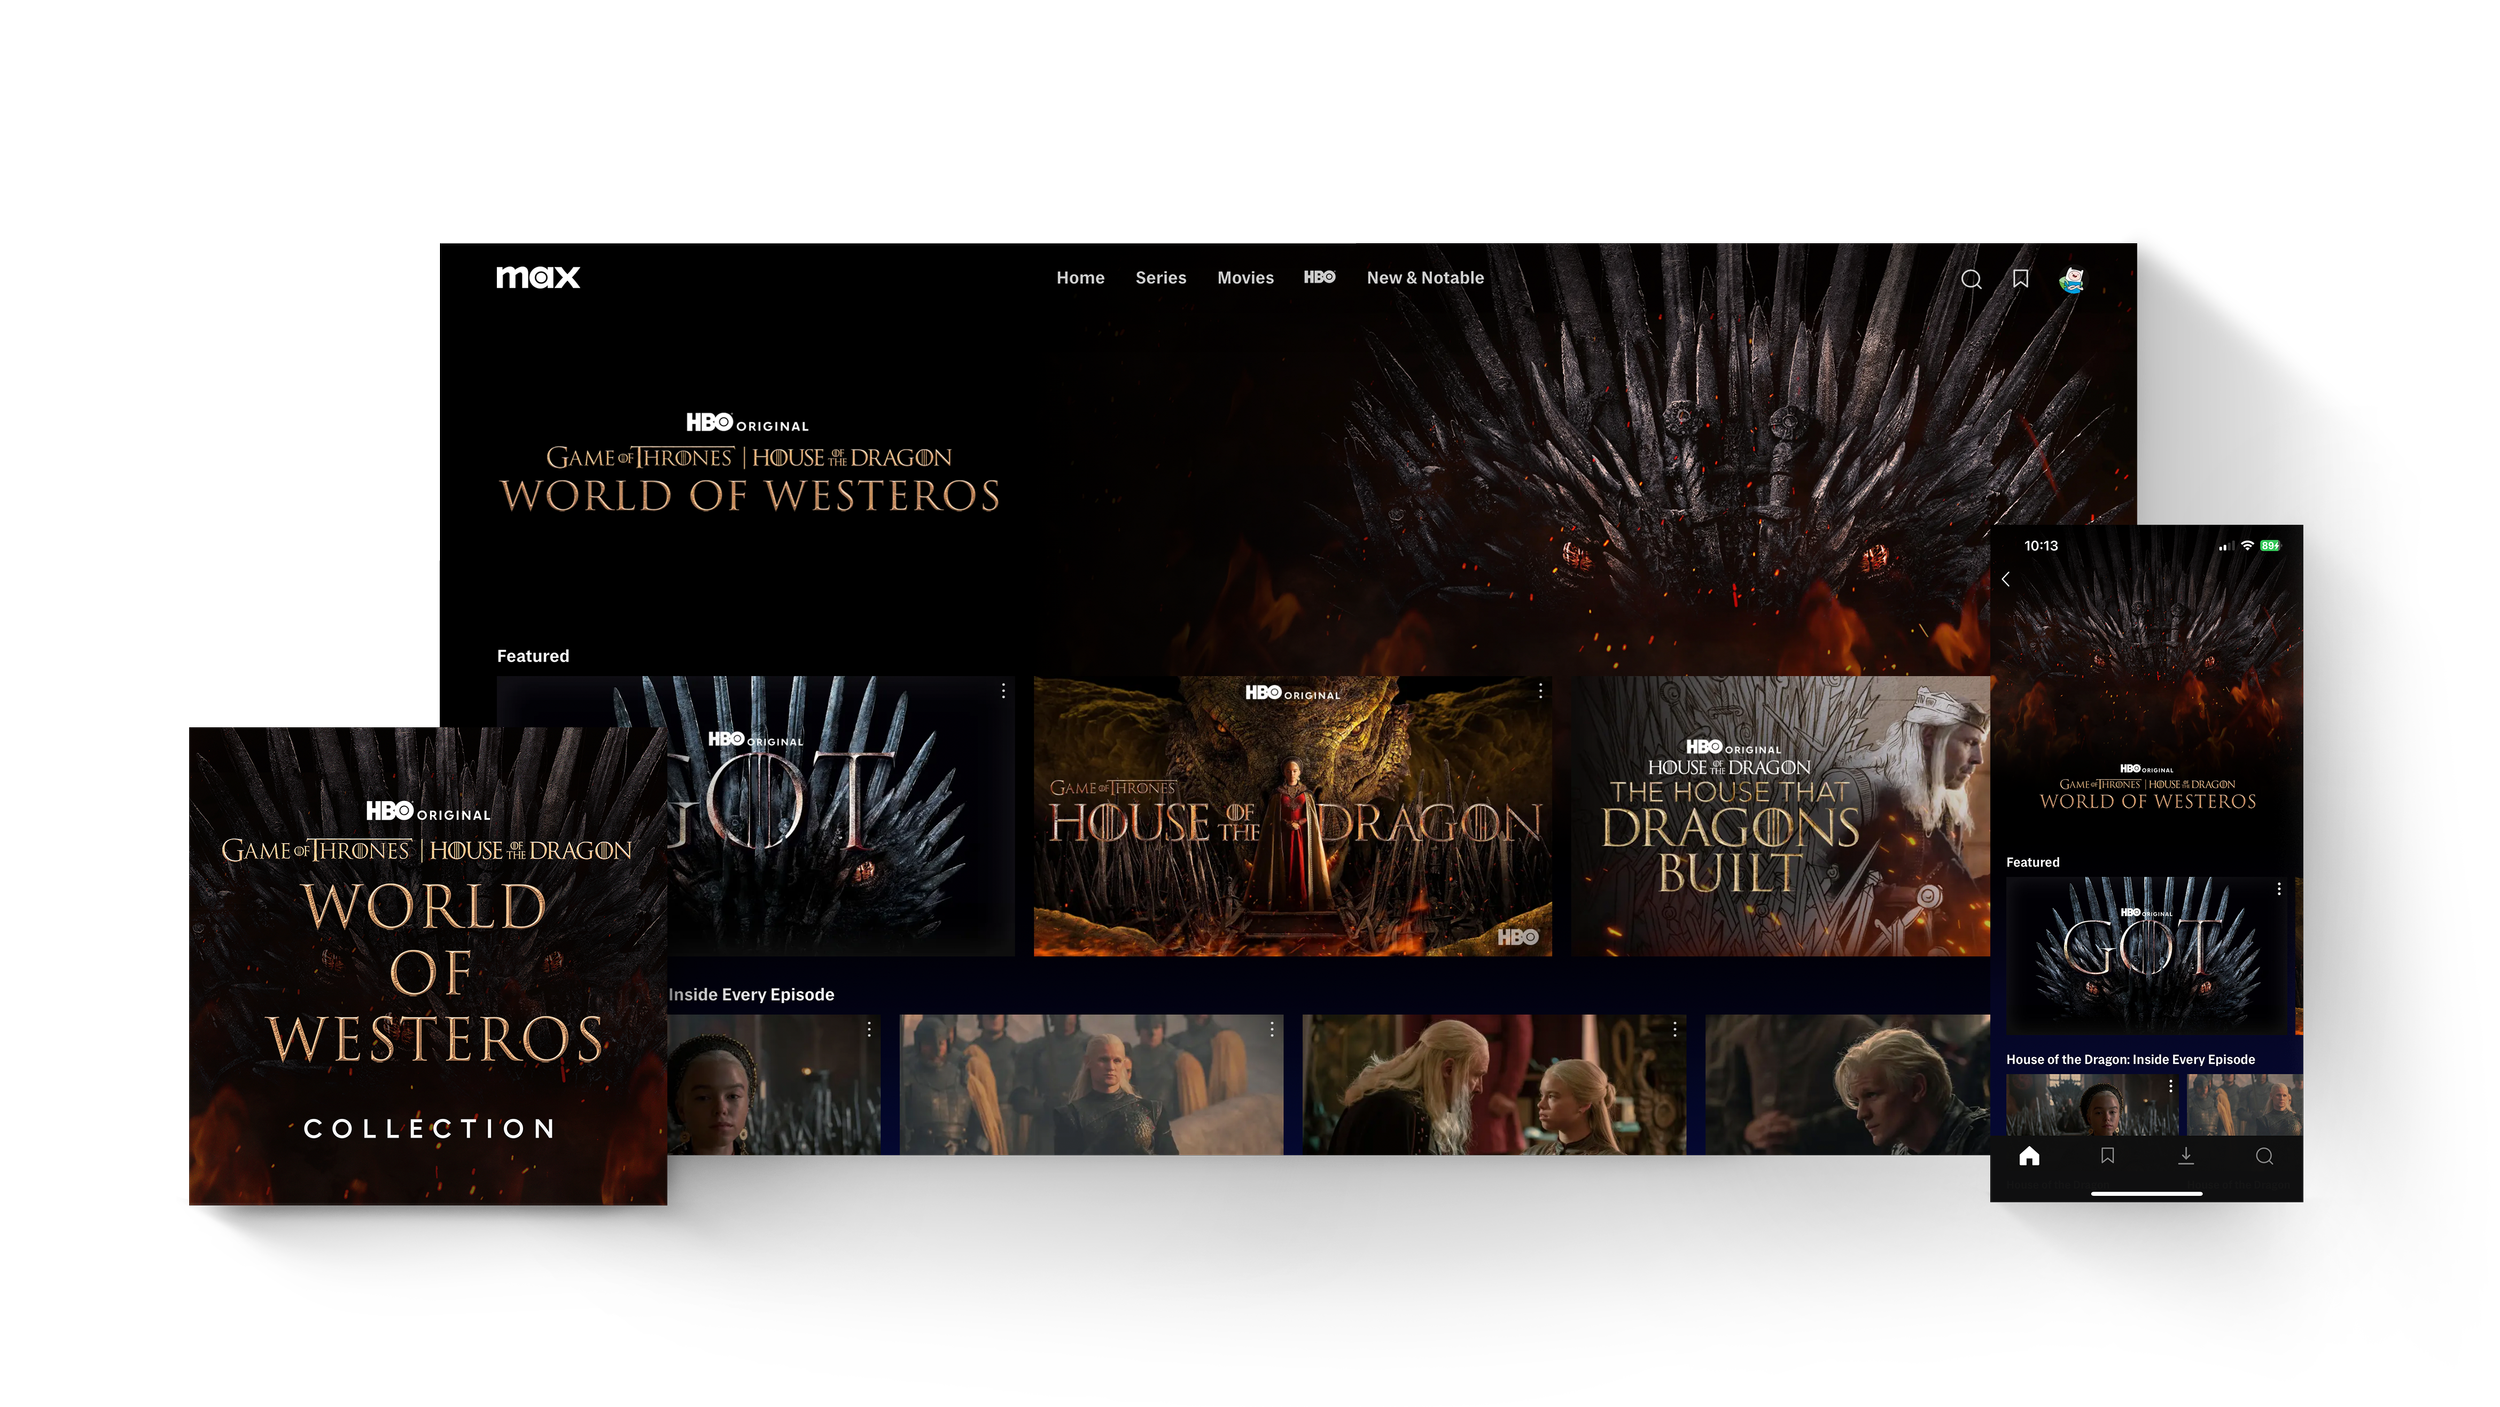Open options on first Inside Every Episode card
Viewport: 2500px width, 1407px height.
point(869,1029)
